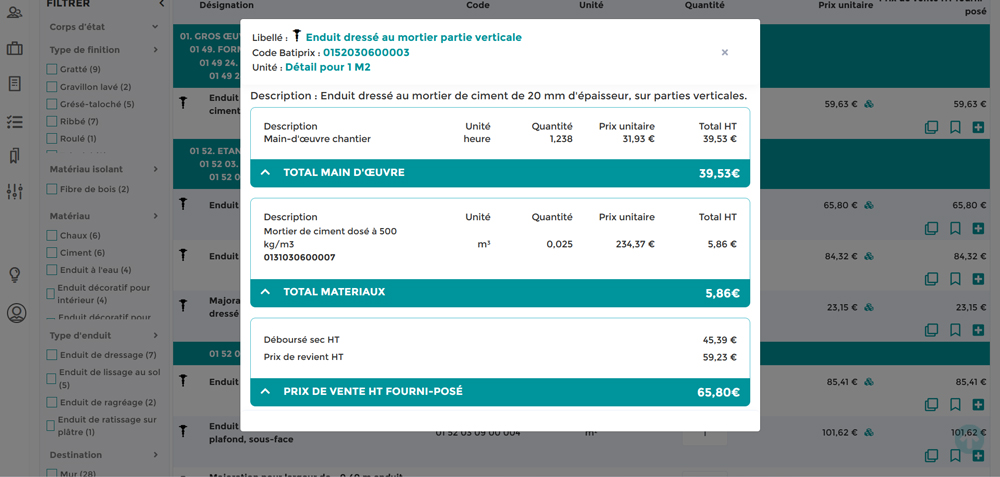1000x477 pixels.
Task: Add the 65,80 € row item
Action: click(x=978, y=228)
